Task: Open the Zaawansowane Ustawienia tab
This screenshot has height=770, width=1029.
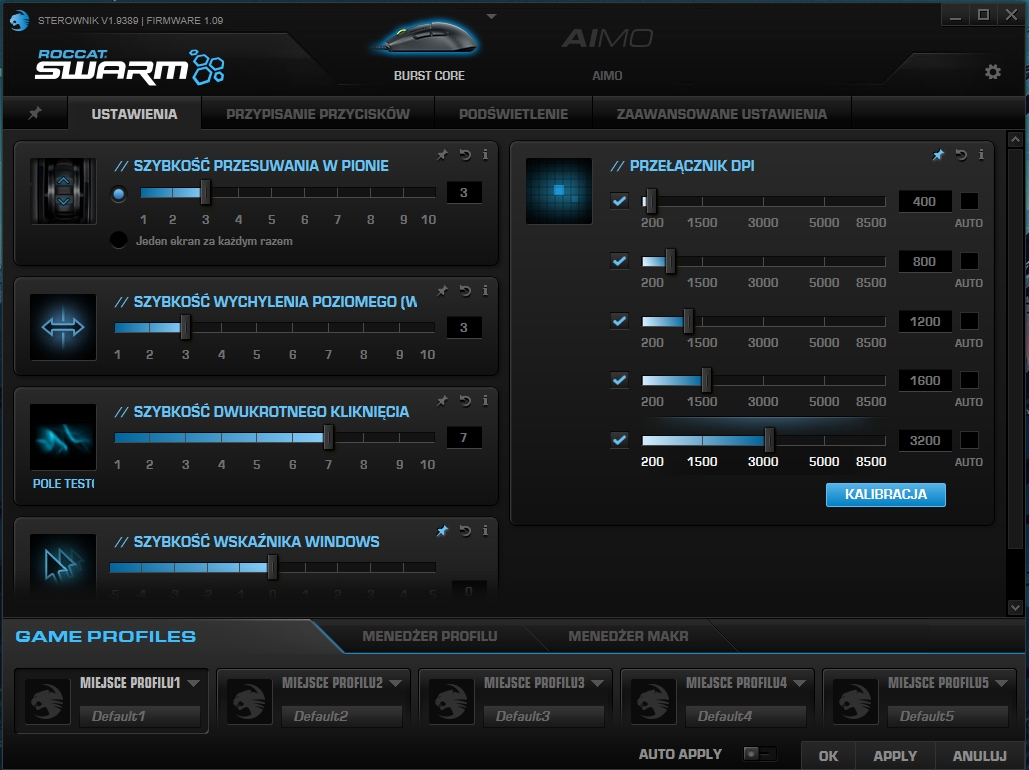Action: coord(722,114)
